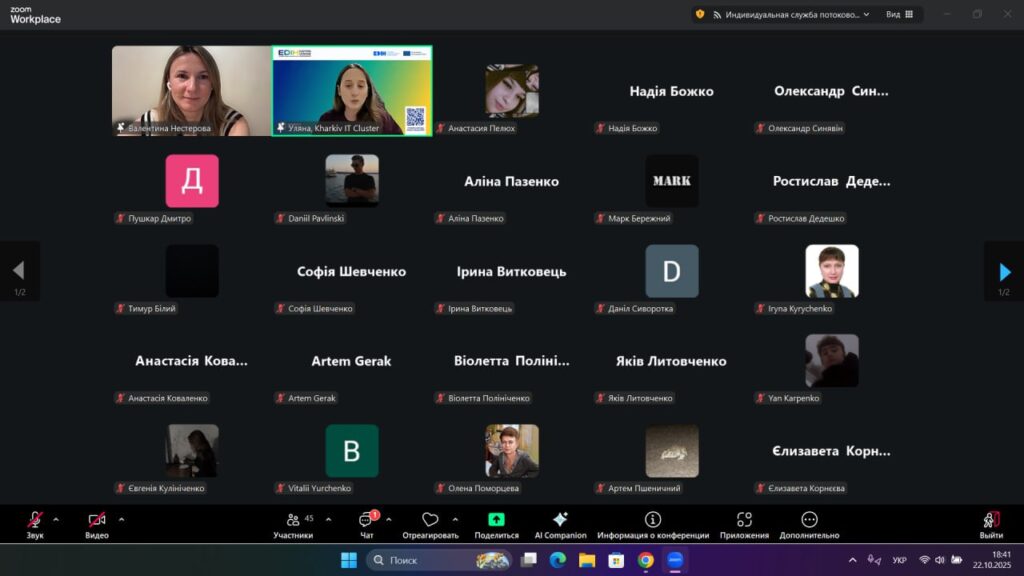Select Уляна, Kharkiv IT Cluster video tile
Screen dimensions: 1024x576
coord(352,90)
